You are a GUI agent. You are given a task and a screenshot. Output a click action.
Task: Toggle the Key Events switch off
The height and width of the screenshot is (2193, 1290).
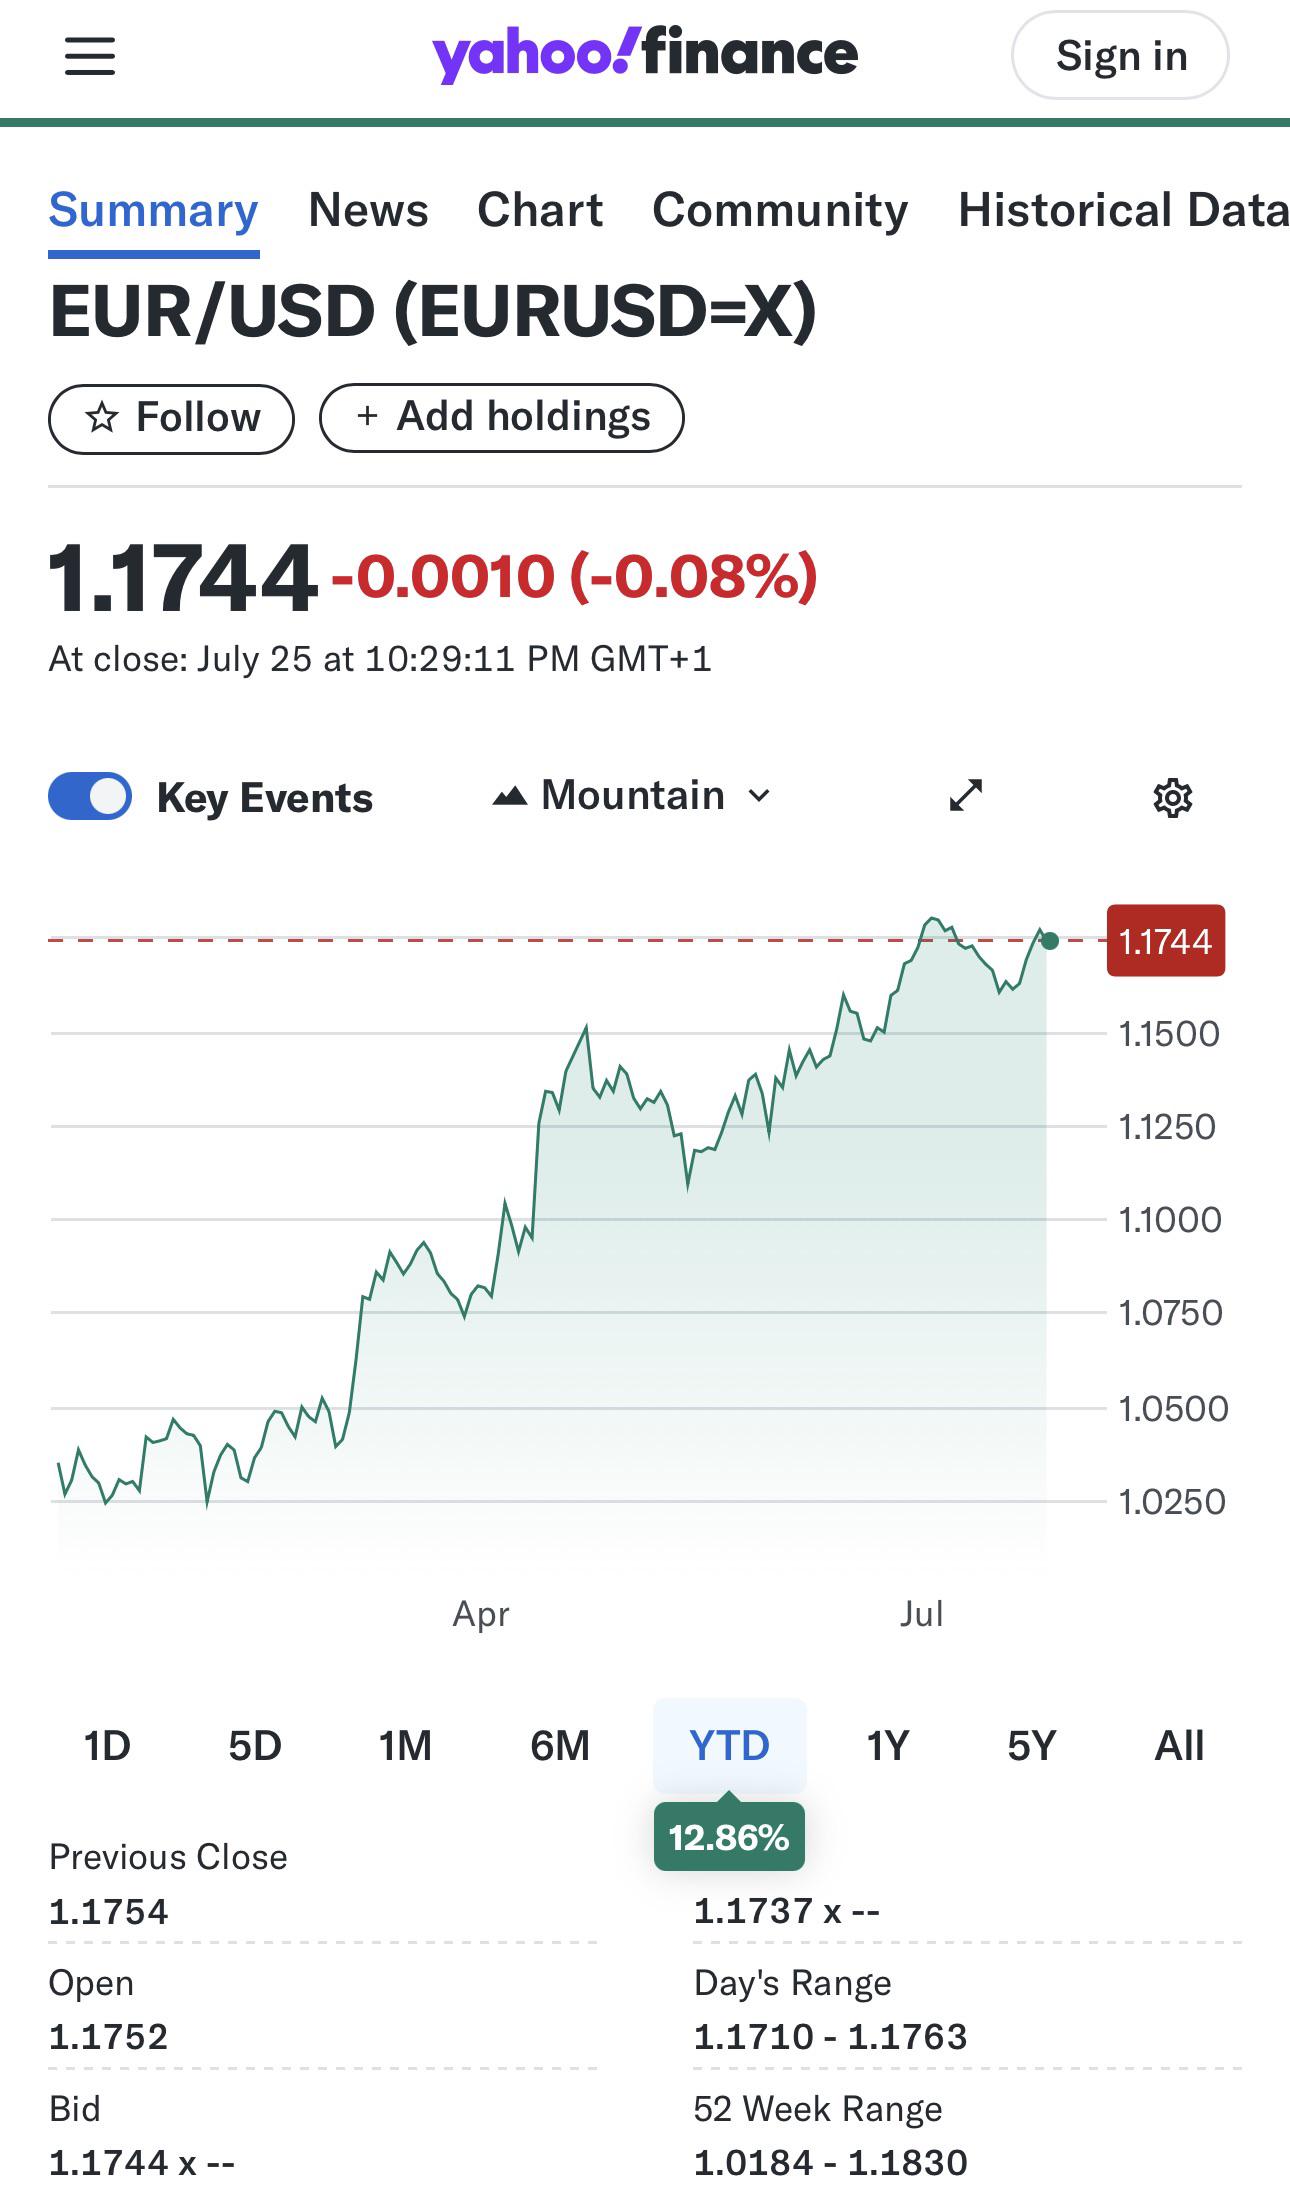coord(90,797)
